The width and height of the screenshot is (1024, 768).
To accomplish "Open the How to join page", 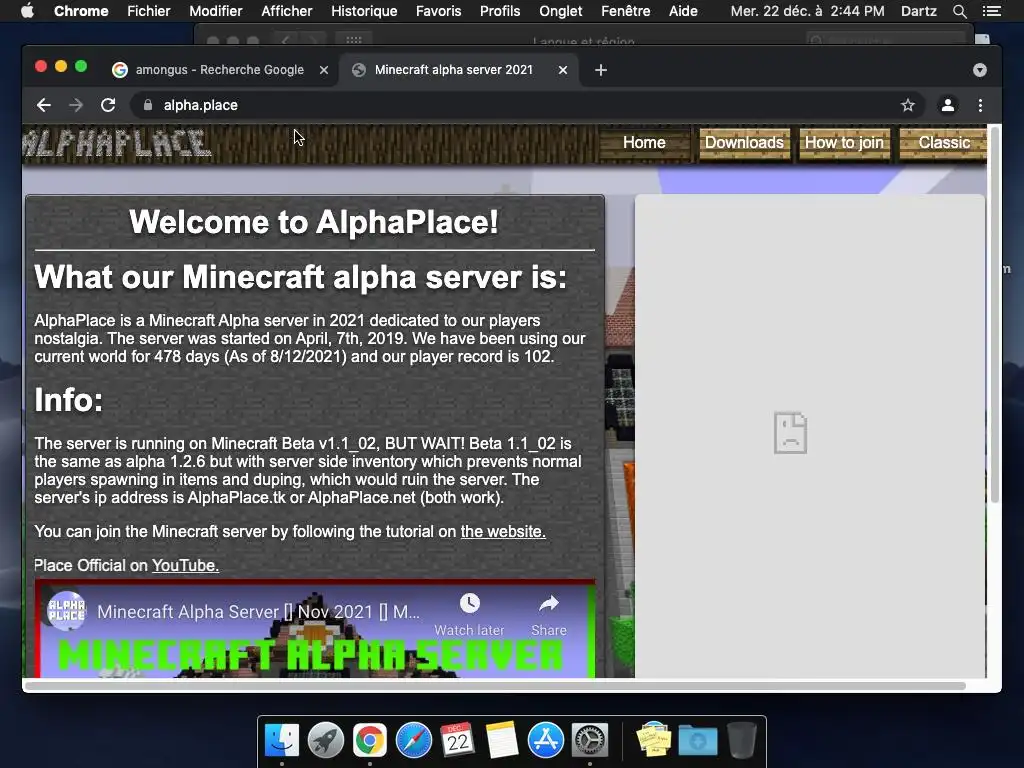I will (x=844, y=143).
